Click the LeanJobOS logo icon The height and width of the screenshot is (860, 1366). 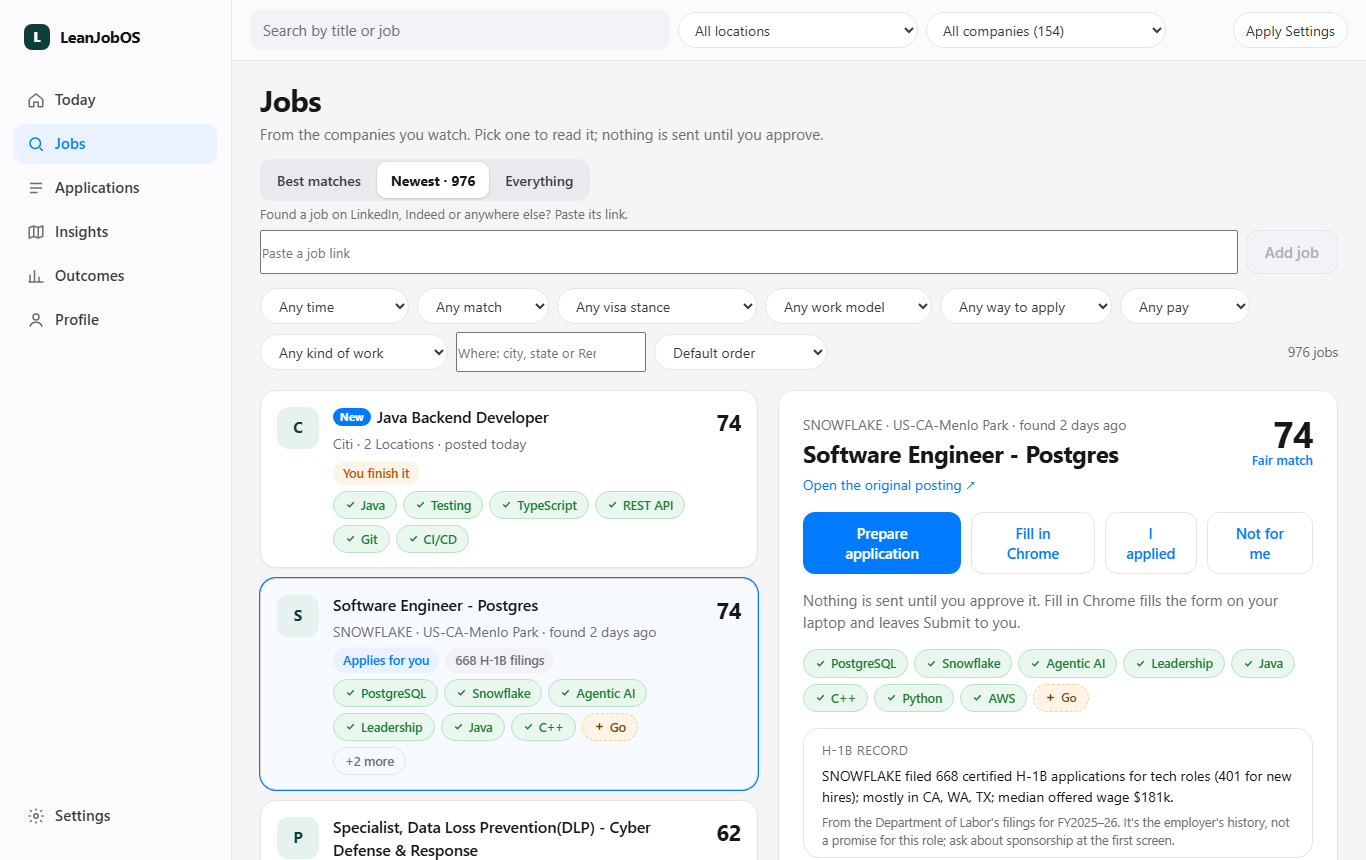coord(37,37)
